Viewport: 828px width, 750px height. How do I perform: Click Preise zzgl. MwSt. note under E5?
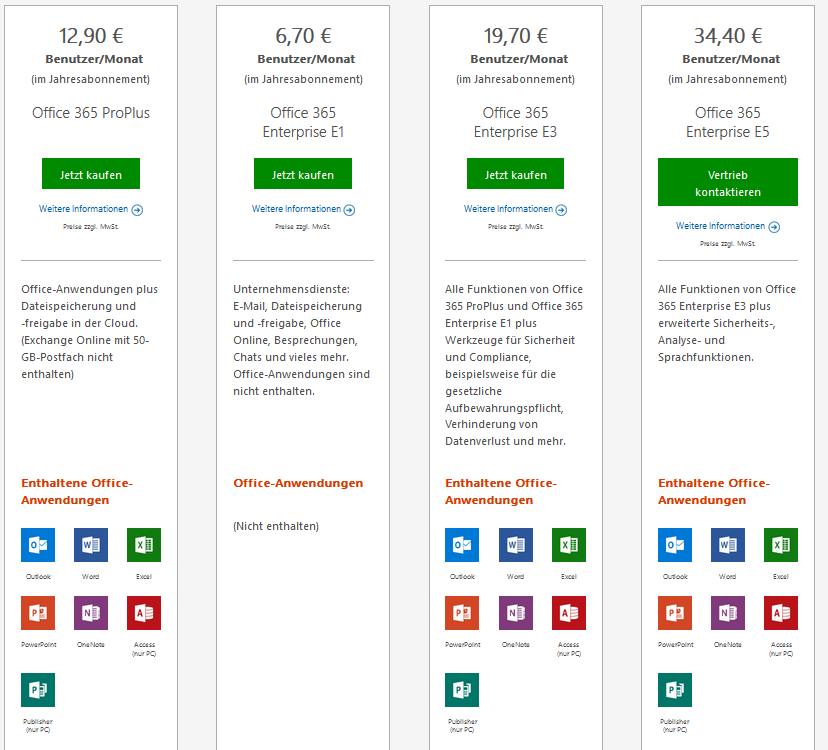(x=728, y=243)
